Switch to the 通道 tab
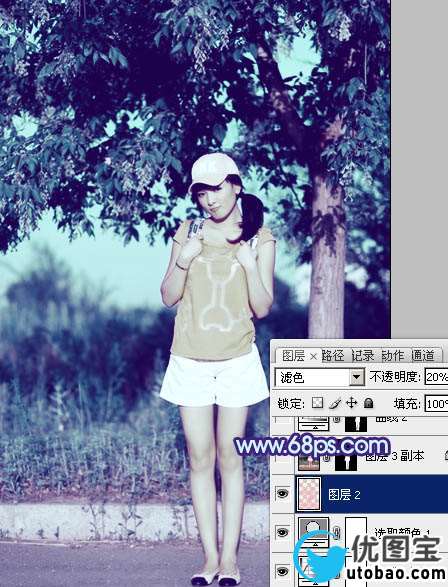Screen dimensions: 448x587 pos(423,355)
